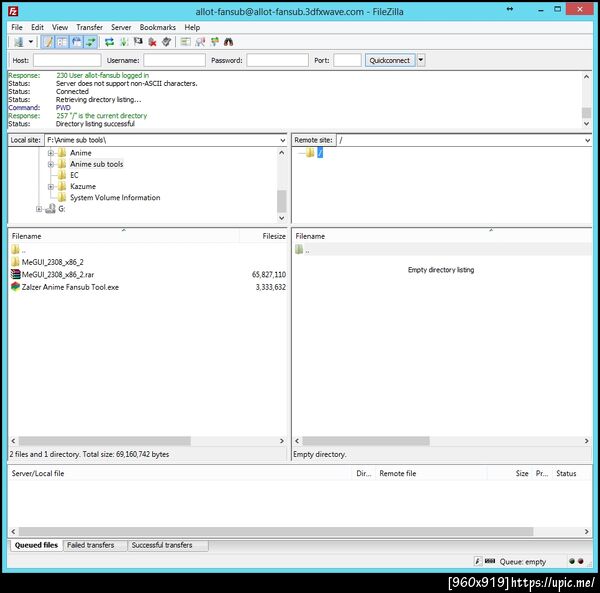The height and width of the screenshot is (593, 600).
Task: Sort local files by Filename header
Action: (124, 236)
